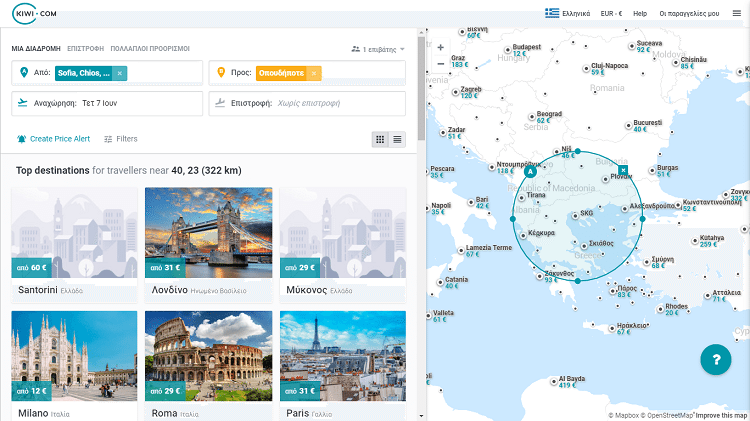
Task: Zoom out on the map
Action: [441, 64]
